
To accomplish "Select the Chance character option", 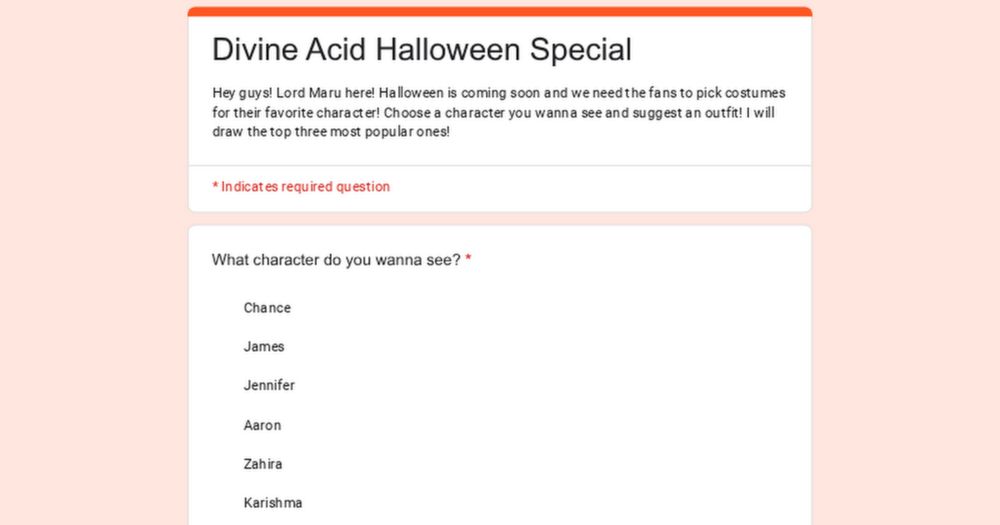I will tap(267, 308).
